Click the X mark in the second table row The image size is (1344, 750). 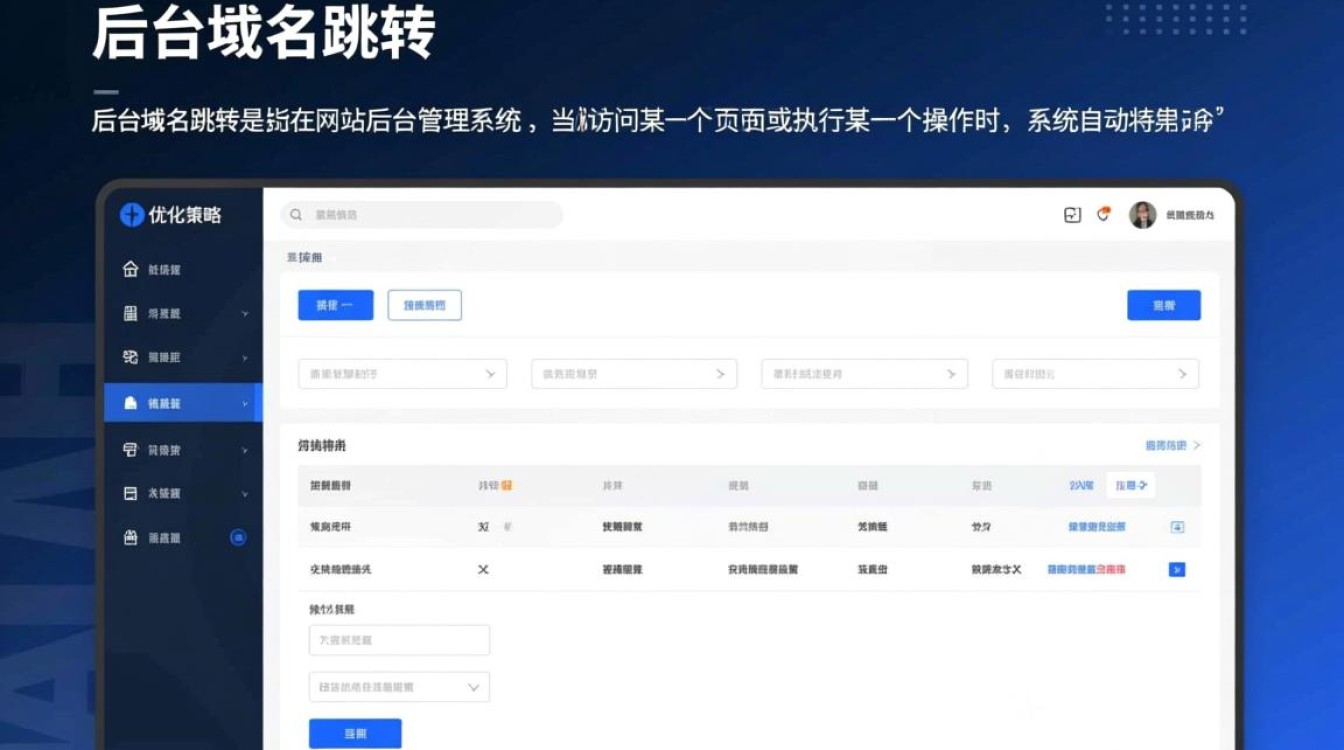[482, 569]
